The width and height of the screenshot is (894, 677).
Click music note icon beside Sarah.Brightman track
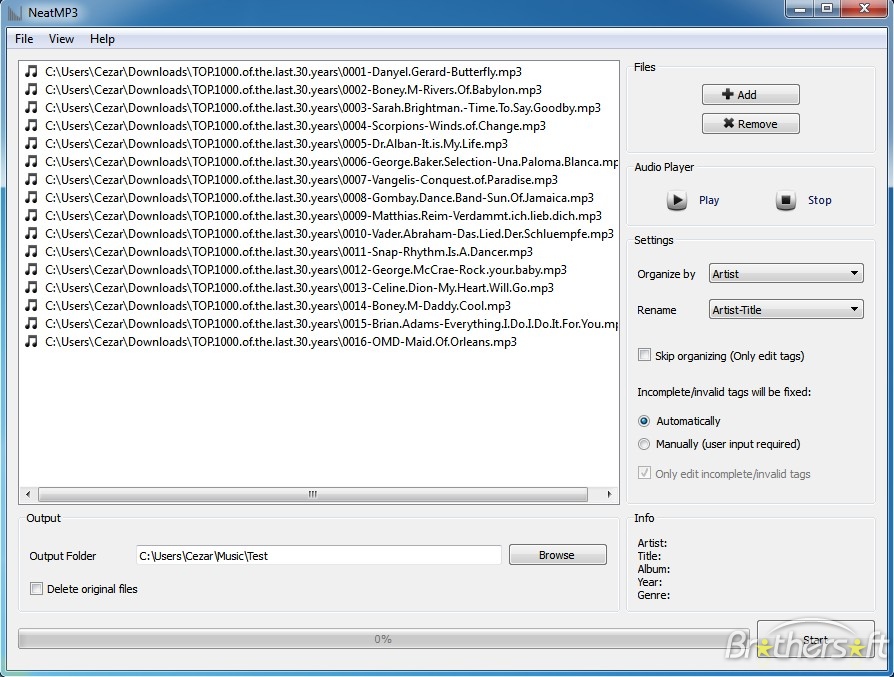pyautogui.click(x=31, y=107)
